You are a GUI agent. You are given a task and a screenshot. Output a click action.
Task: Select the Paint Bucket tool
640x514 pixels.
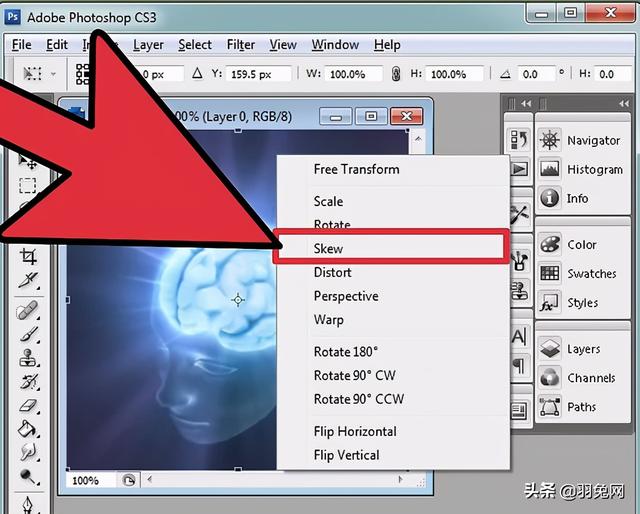[x=28, y=429]
